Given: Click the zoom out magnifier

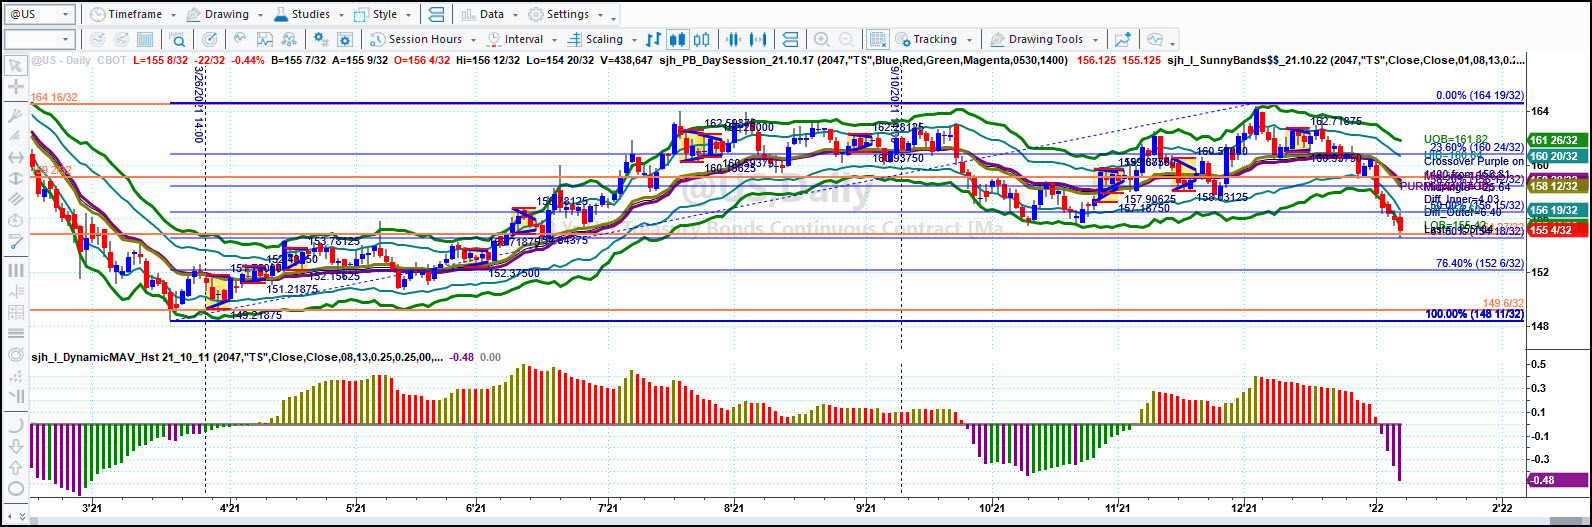Looking at the screenshot, I should tap(847, 39).
